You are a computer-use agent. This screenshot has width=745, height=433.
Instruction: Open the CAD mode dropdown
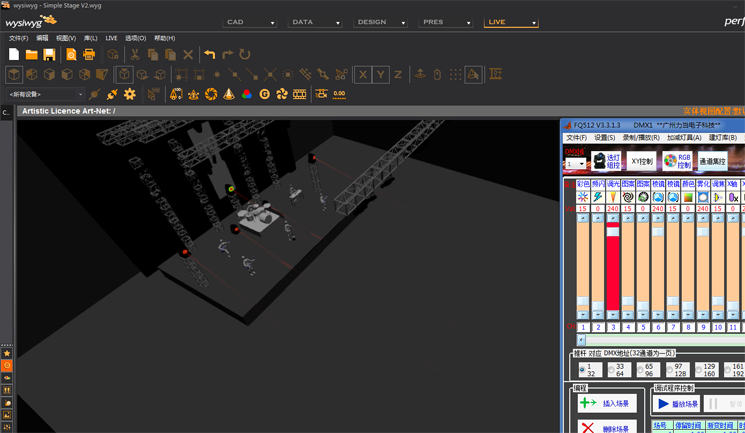click(249, 22)
